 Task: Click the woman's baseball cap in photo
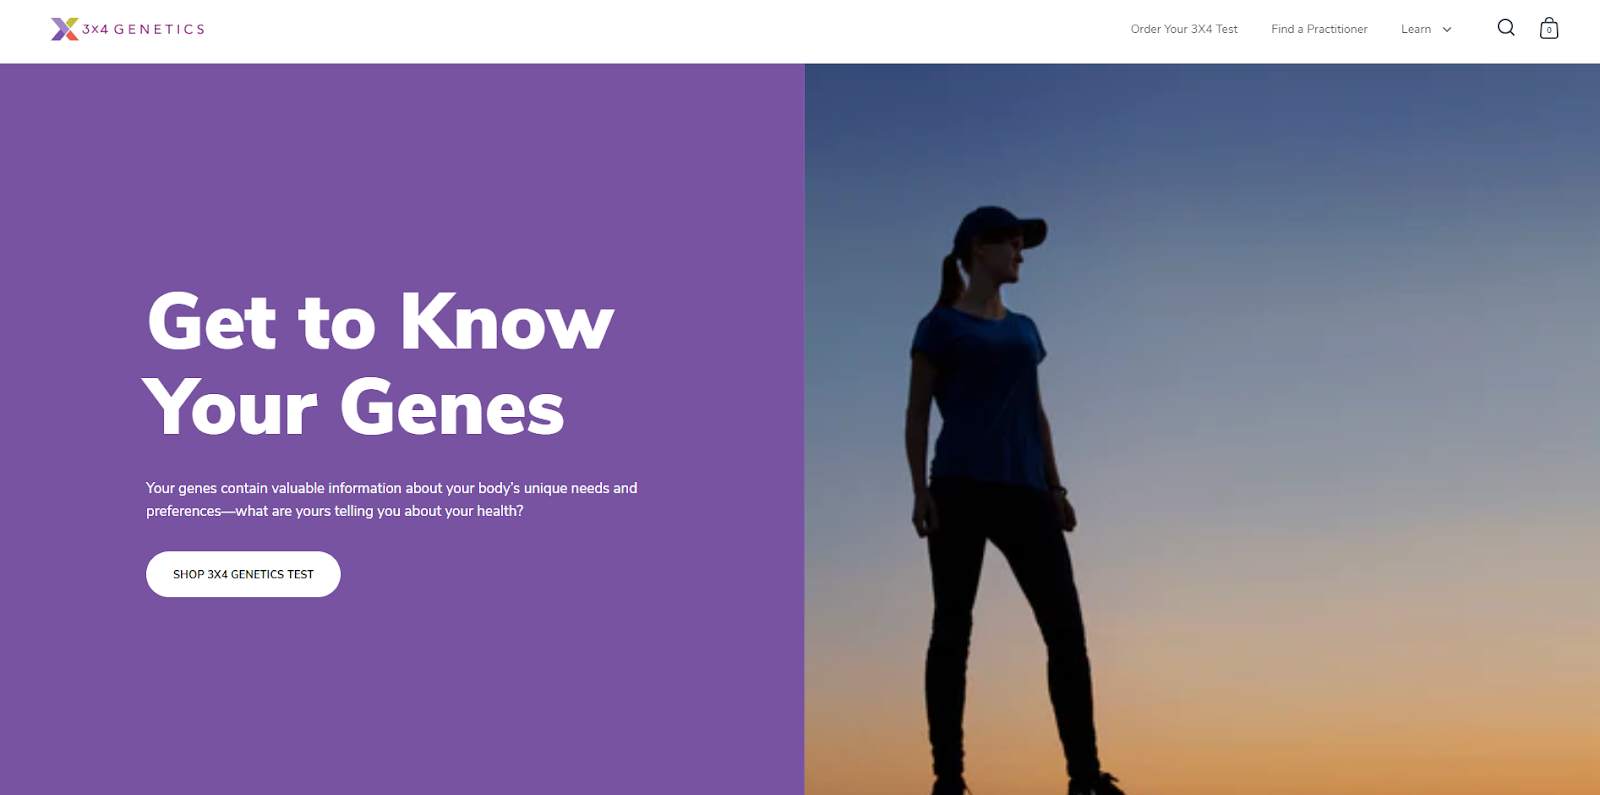point(1000,229)
